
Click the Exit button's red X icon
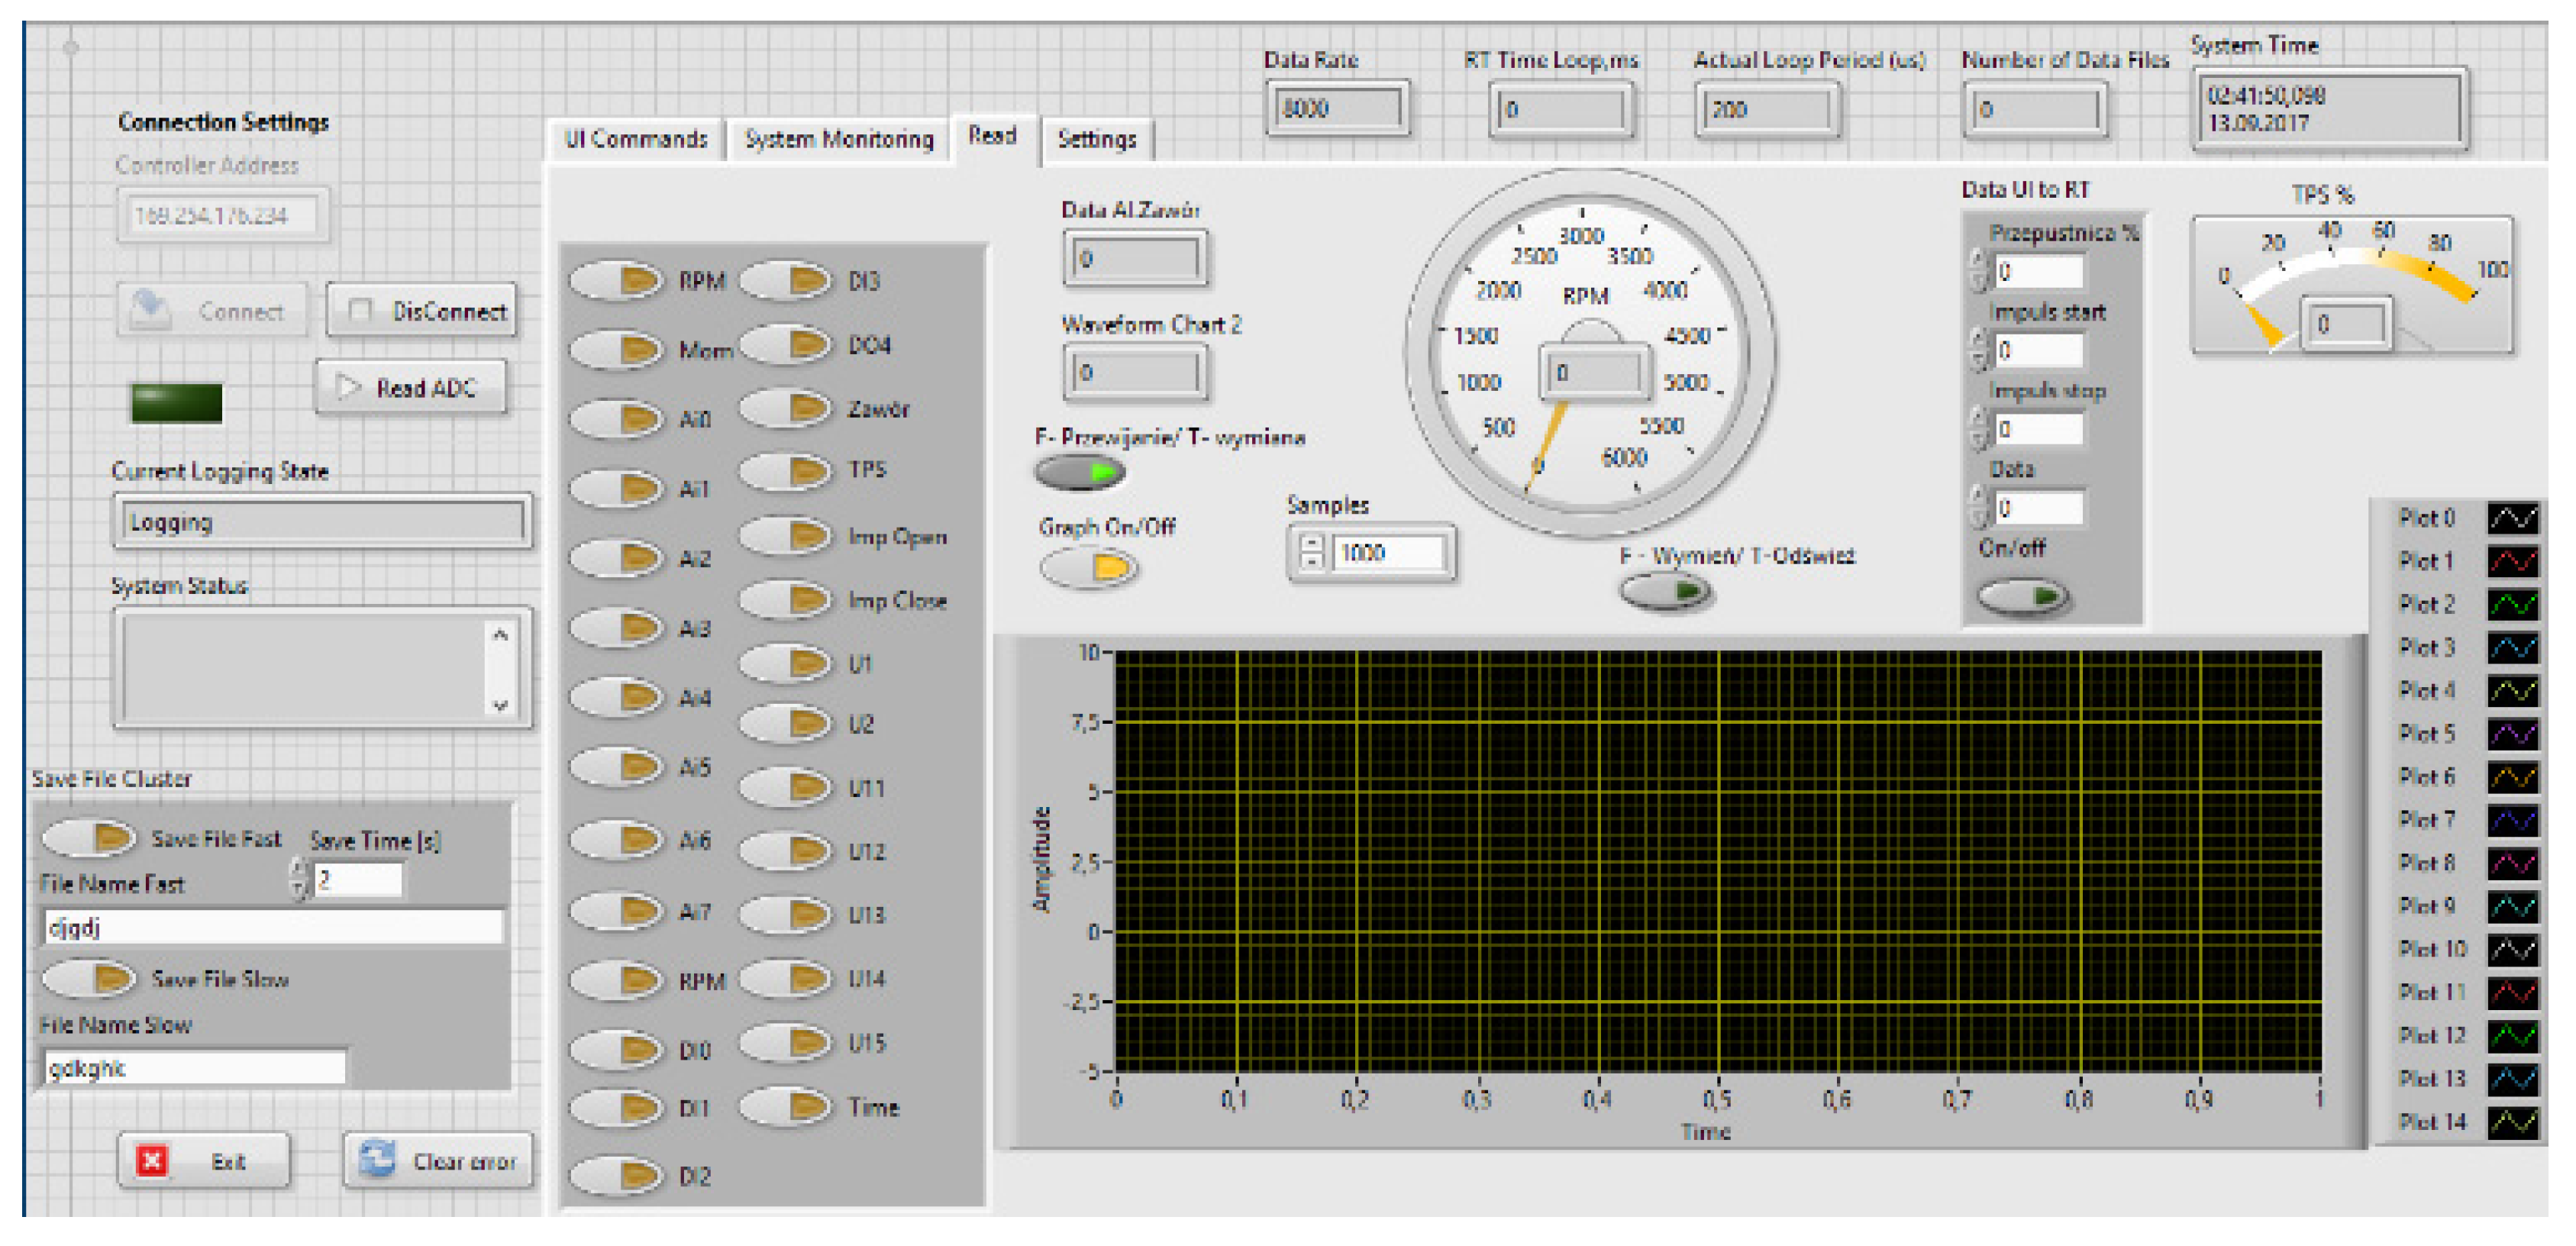click(x=152, y=1160)
